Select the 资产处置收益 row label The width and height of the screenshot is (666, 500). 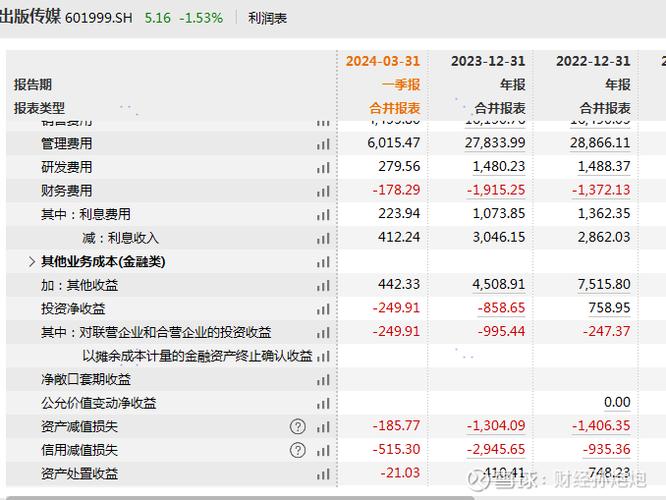coord(79,474)
